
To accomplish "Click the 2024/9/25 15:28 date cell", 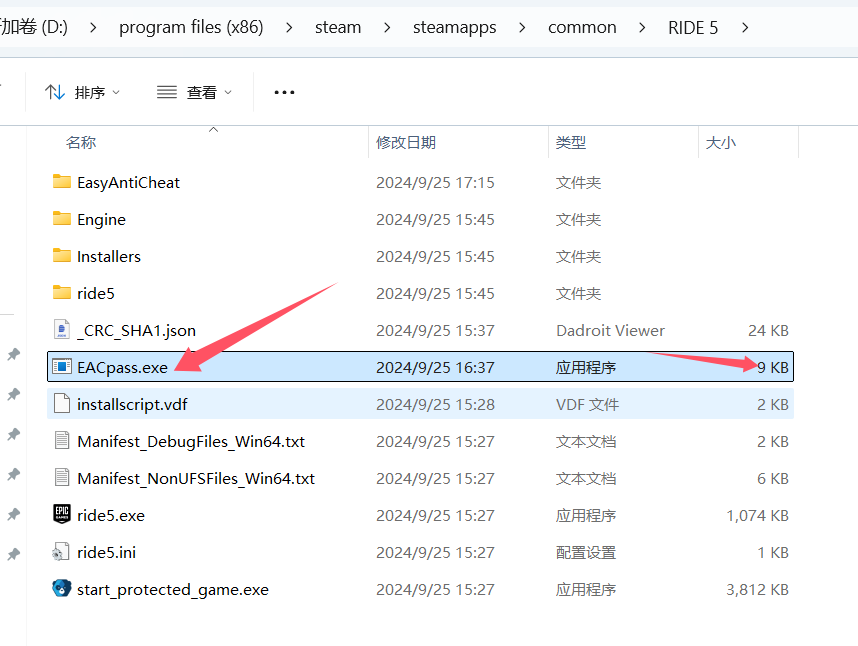I will point(435,404).
